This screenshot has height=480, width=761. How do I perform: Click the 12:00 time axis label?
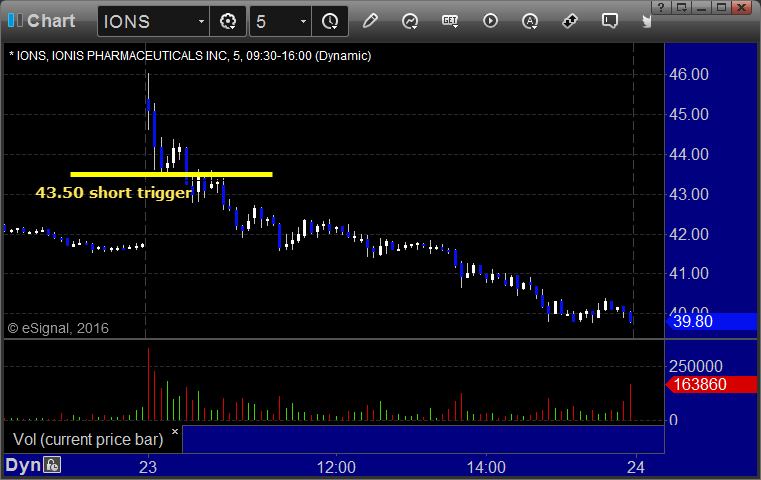point(336,467)
